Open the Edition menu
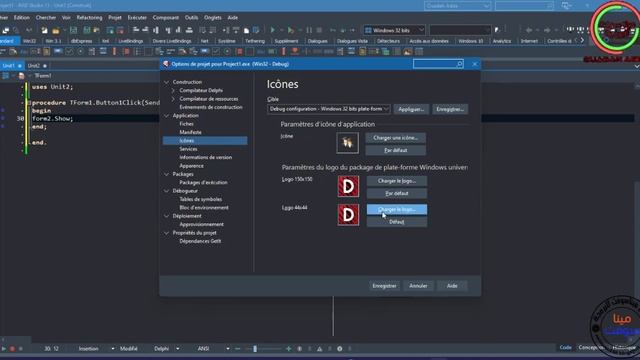The width and height of the screenshot is (640, 360). point(22,18)
